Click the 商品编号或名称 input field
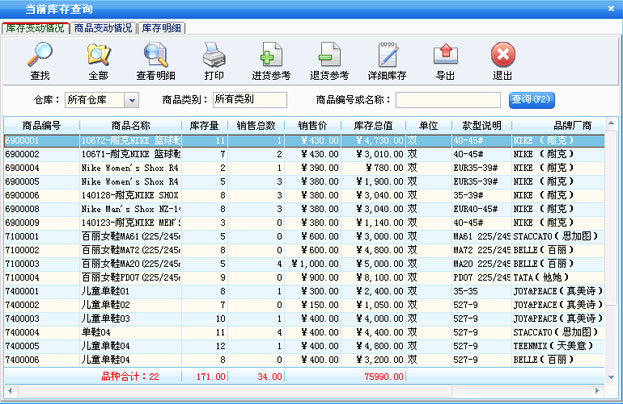This screenshot has width=623, height=404. pyautogui.click(x=447, y=100)
